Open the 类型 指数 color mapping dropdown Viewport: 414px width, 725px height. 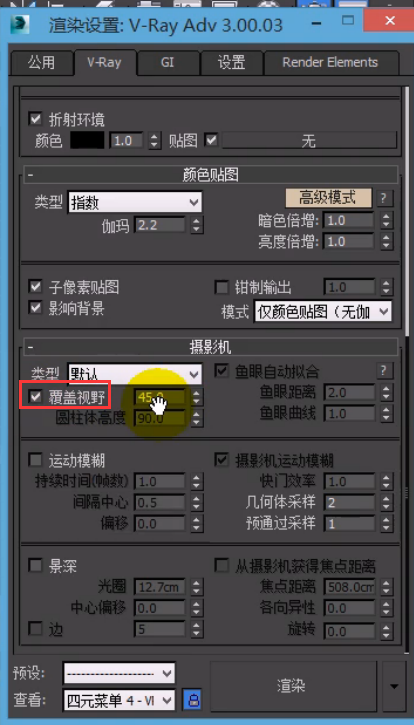[x=135, y=203]
